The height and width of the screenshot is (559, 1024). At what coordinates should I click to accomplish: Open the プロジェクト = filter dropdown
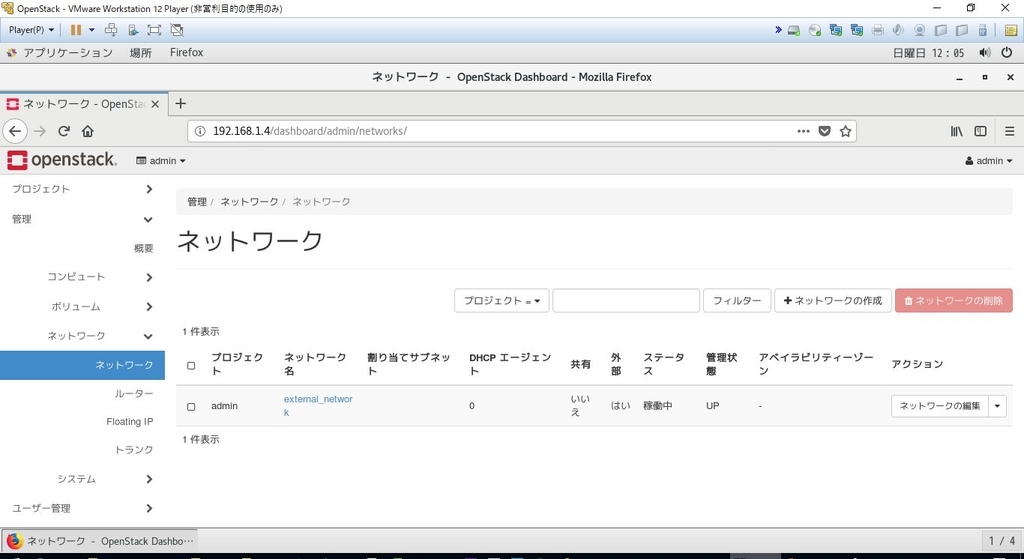[x=502, y=300]
